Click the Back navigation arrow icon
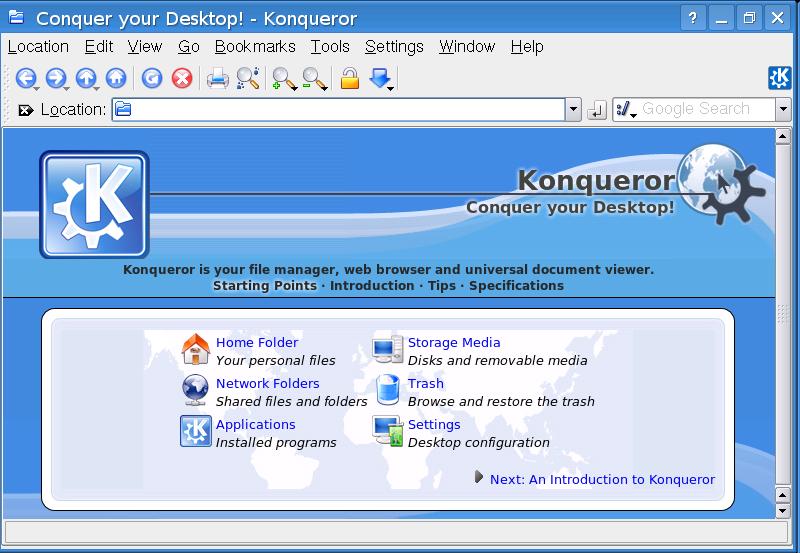This screenshot has width=800, height=553. click(x=25, y=78)
